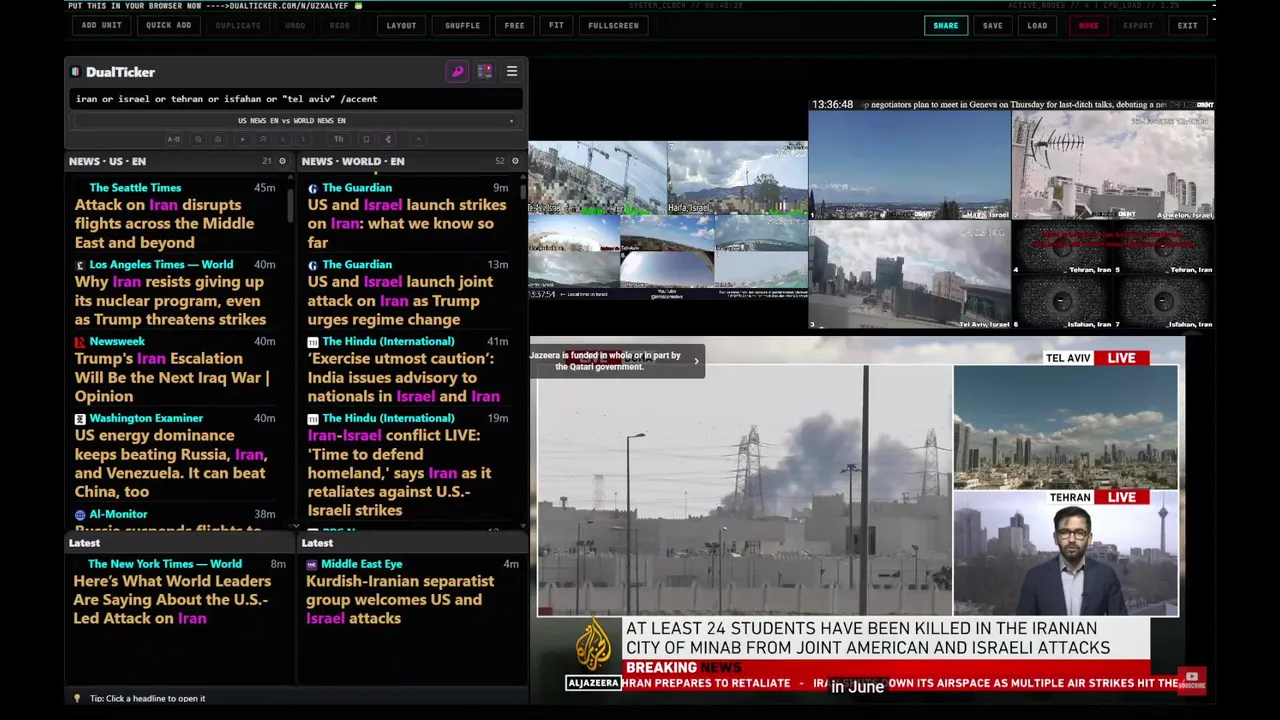
Task: Toggle the A-B compare button
Action: (x=174, y=139)
